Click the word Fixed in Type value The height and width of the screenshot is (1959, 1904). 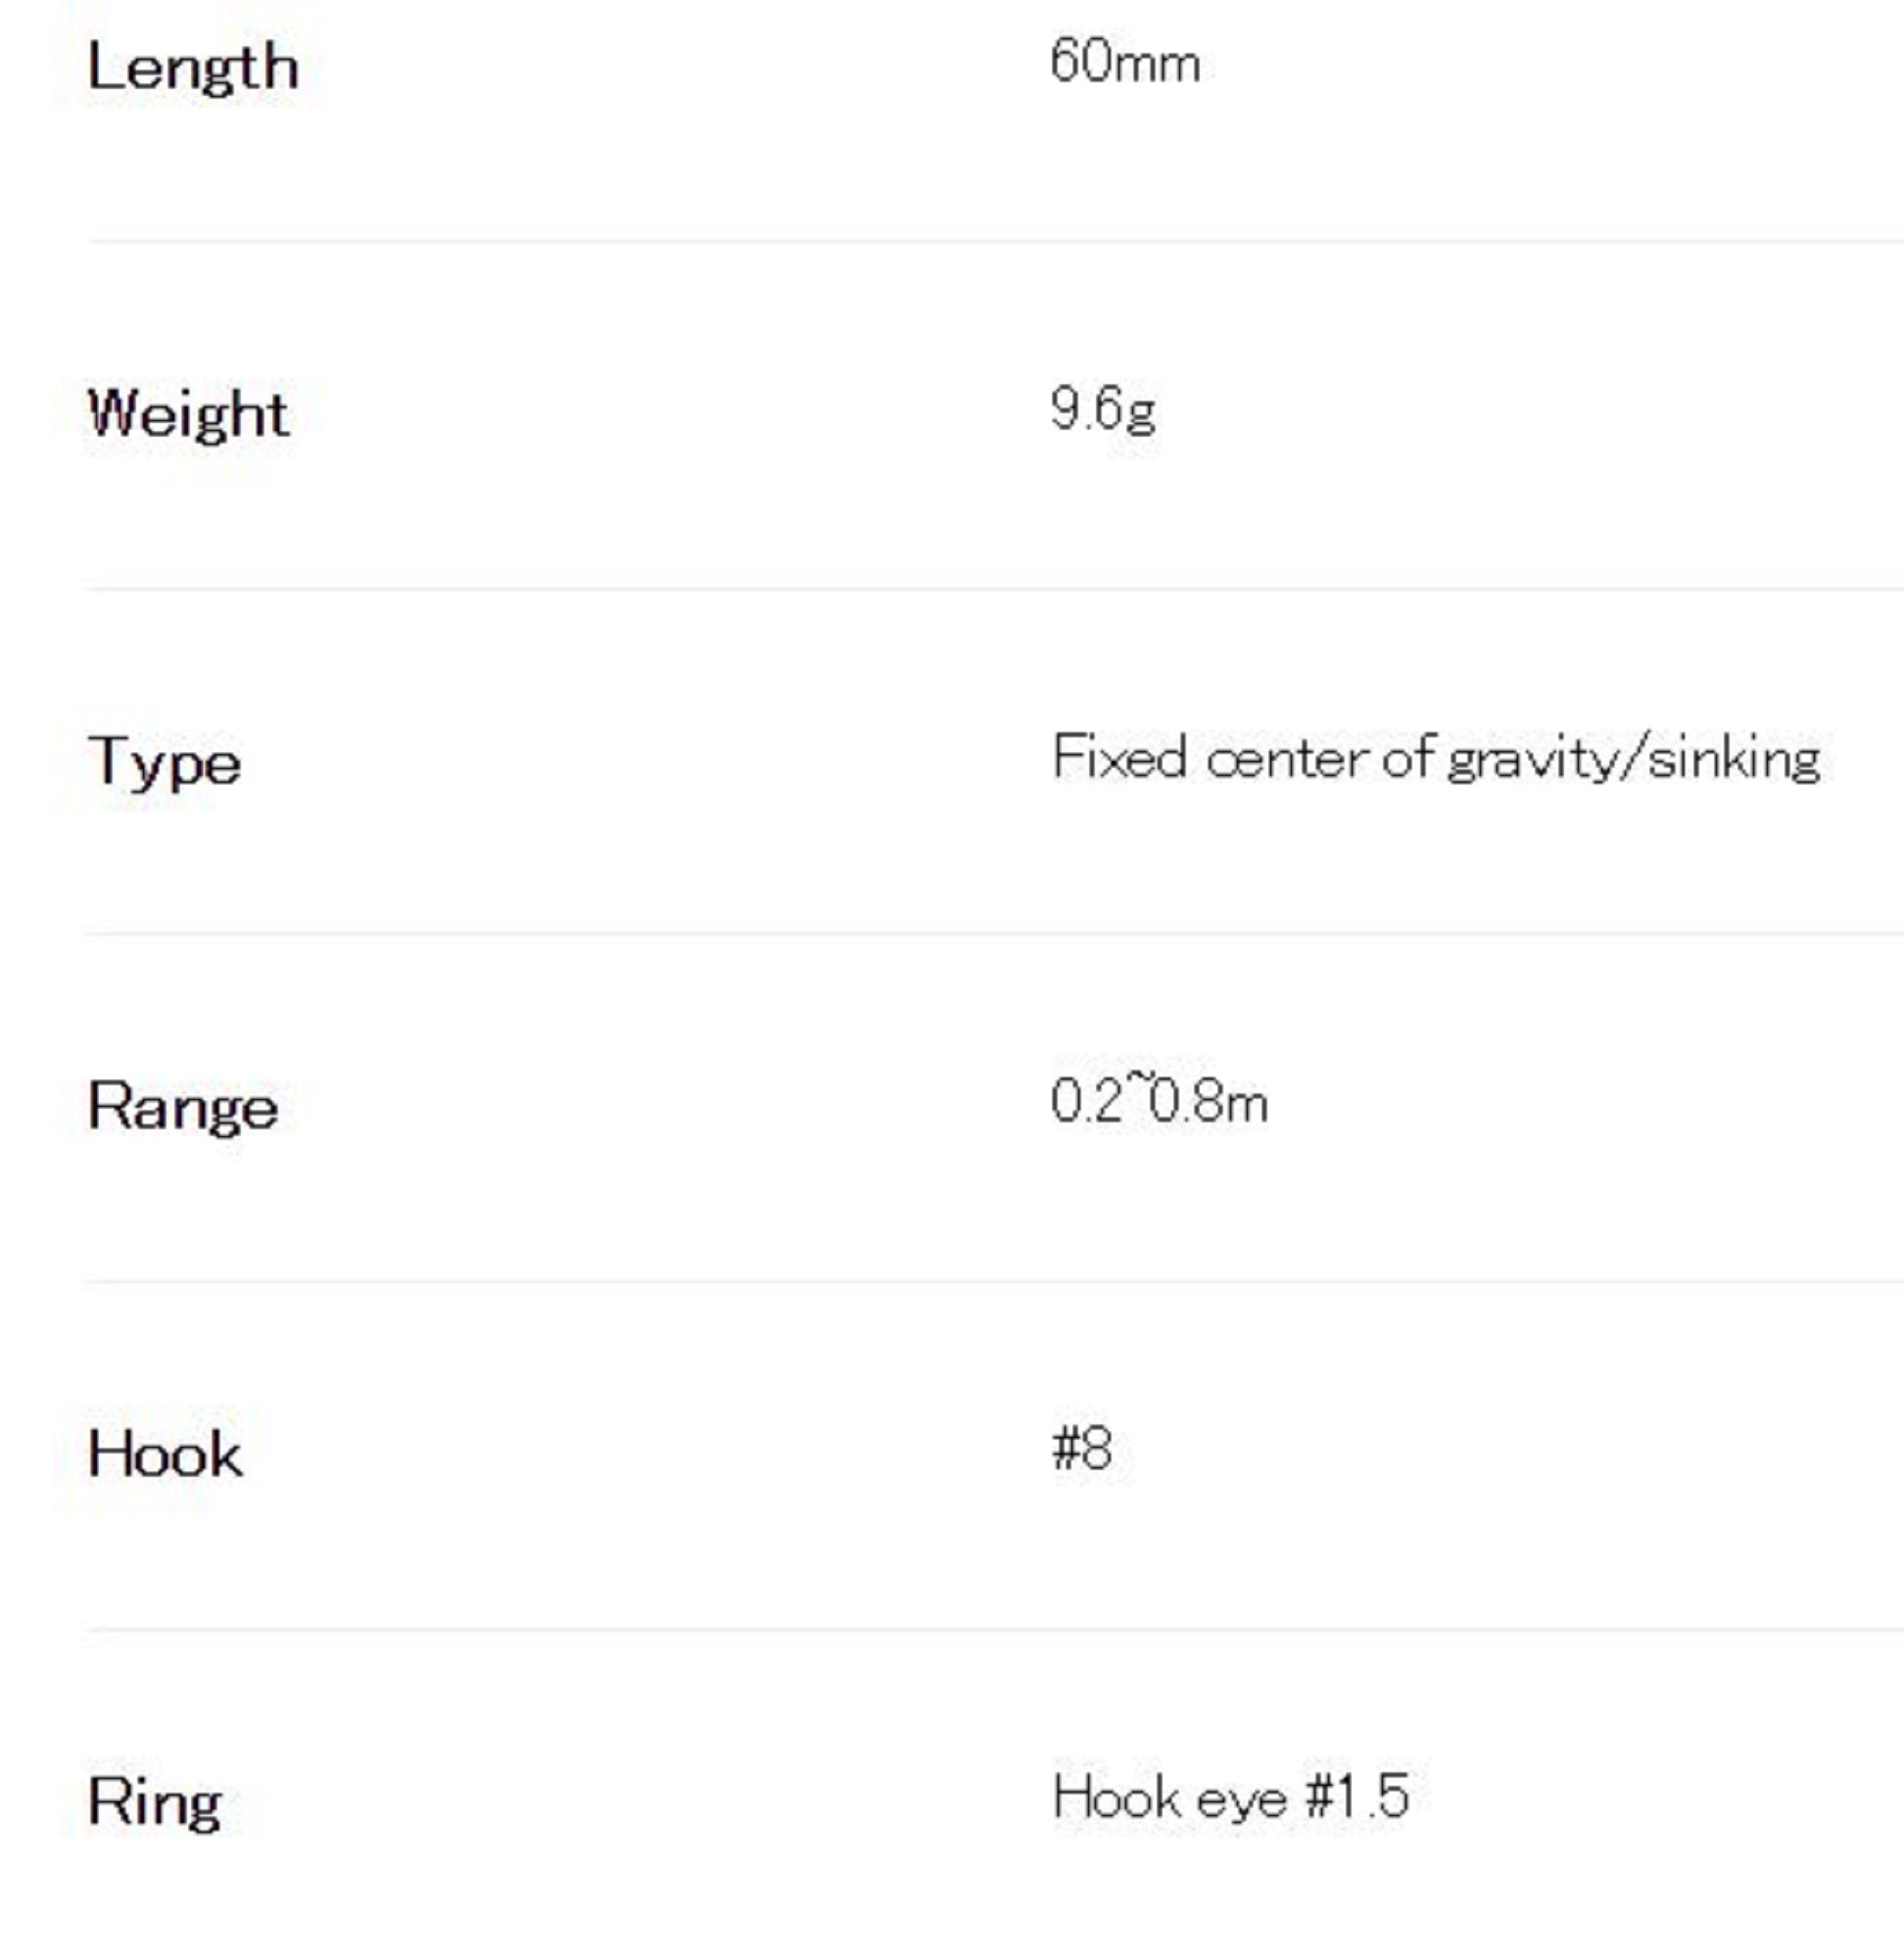point(1119,757)
